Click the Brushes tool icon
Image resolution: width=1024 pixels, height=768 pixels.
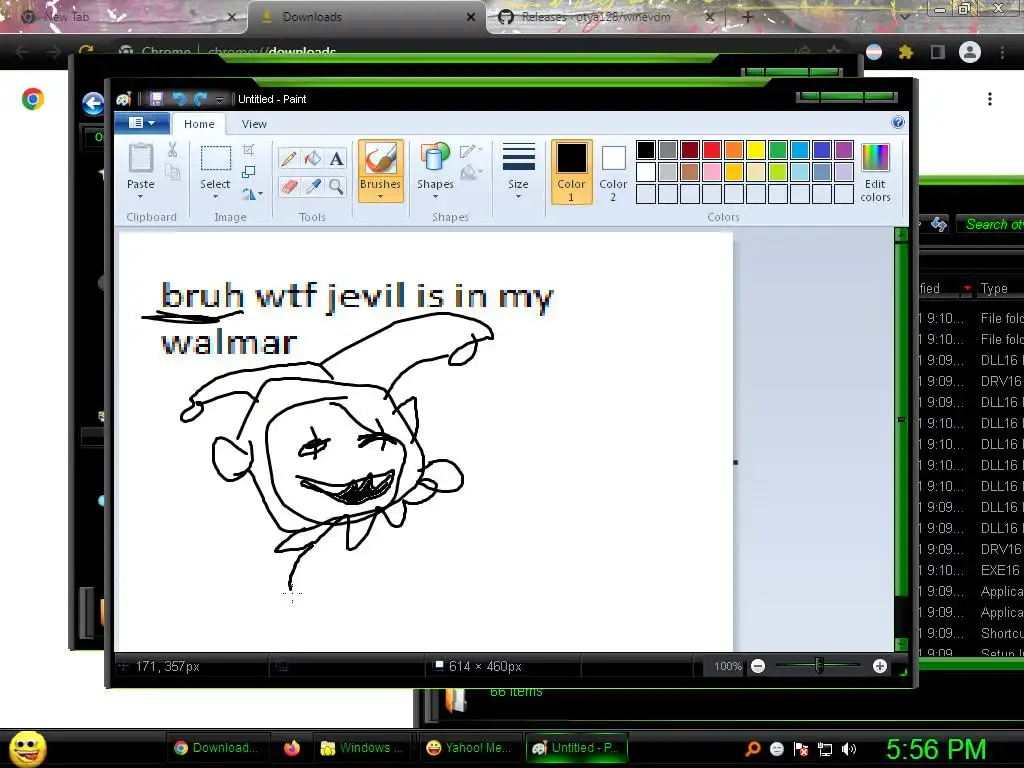pyautogui.click(x=380, y=159)
